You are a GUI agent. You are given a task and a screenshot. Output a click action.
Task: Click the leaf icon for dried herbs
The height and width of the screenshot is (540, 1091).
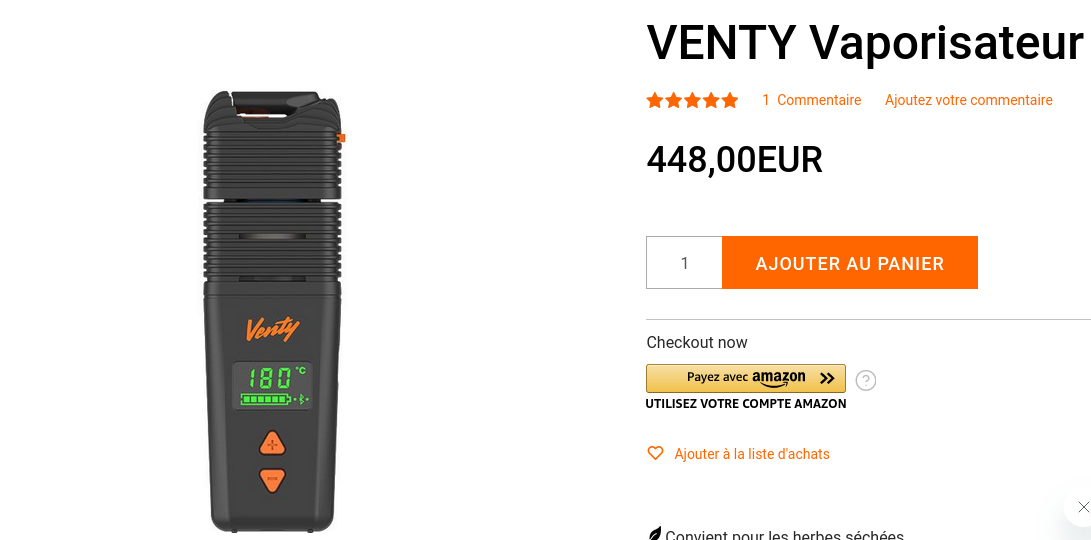click(654, 534)
